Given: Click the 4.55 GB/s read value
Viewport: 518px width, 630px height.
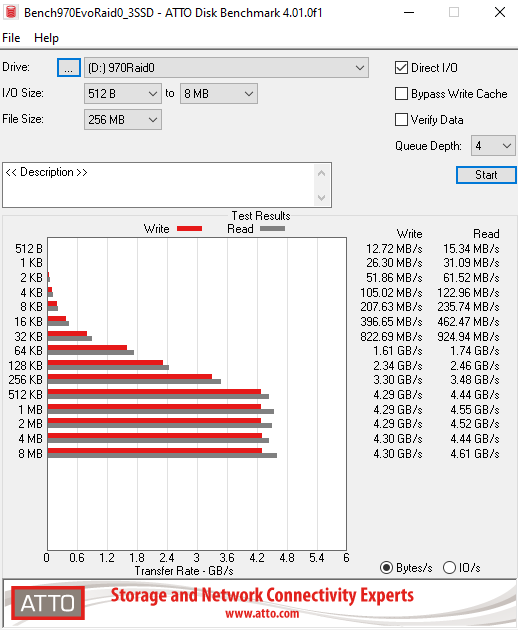Looking at the screenshot, I should (475, 409).
